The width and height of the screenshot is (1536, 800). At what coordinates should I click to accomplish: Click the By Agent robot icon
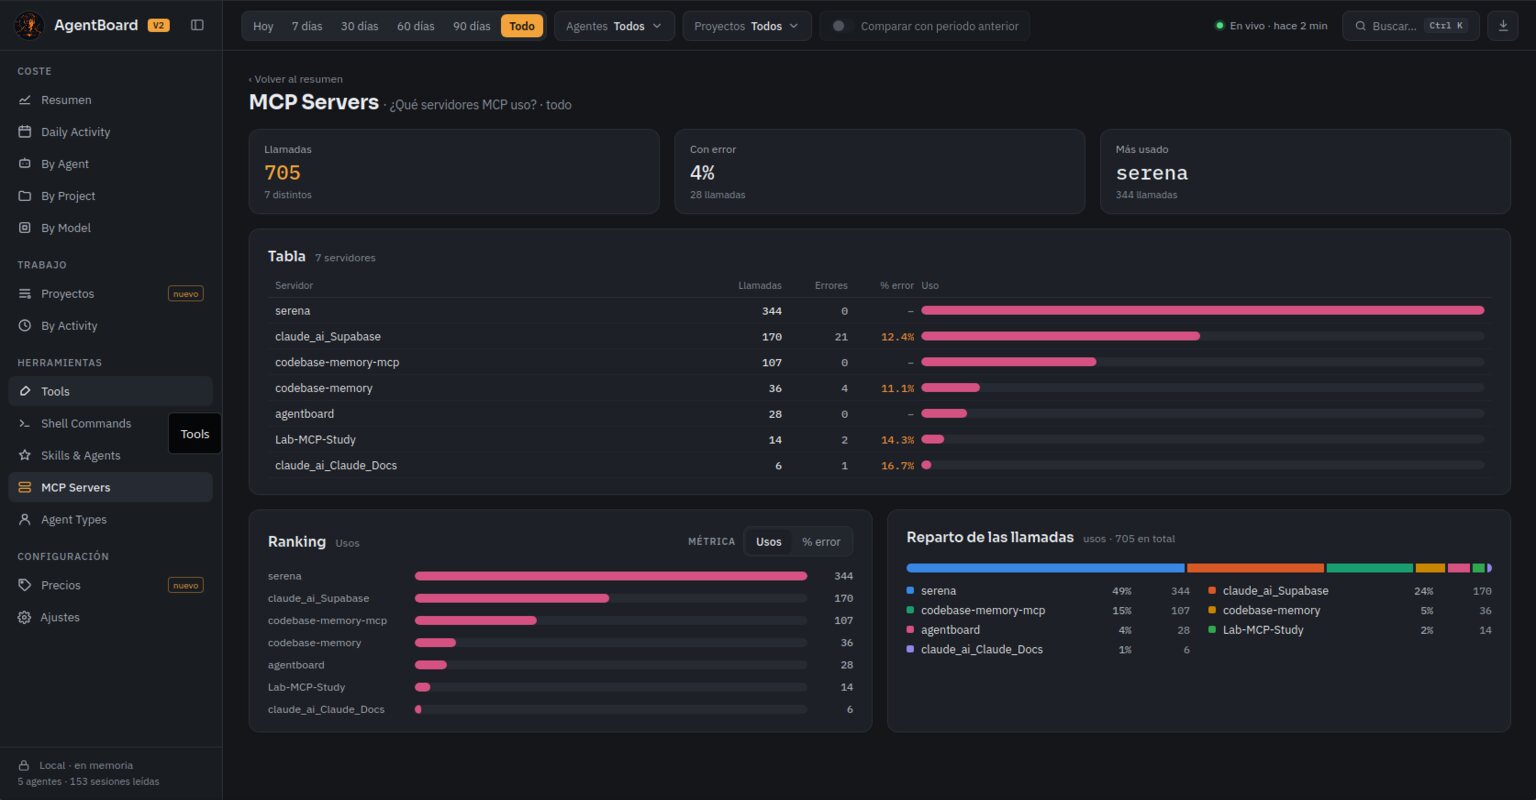tap(25, 164)
